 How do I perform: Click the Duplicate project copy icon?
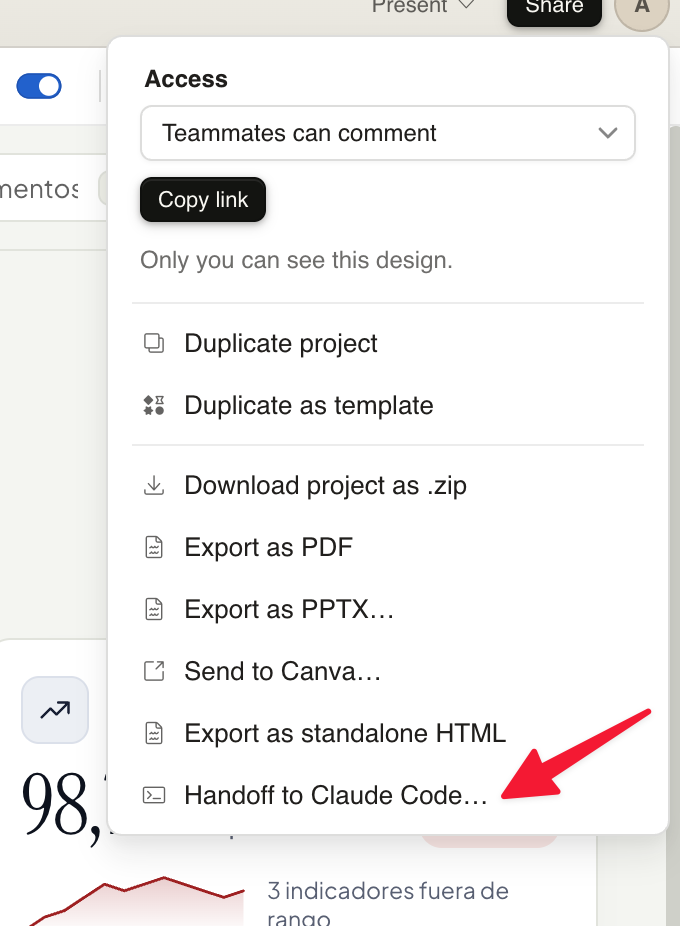[x=154, y=344]
